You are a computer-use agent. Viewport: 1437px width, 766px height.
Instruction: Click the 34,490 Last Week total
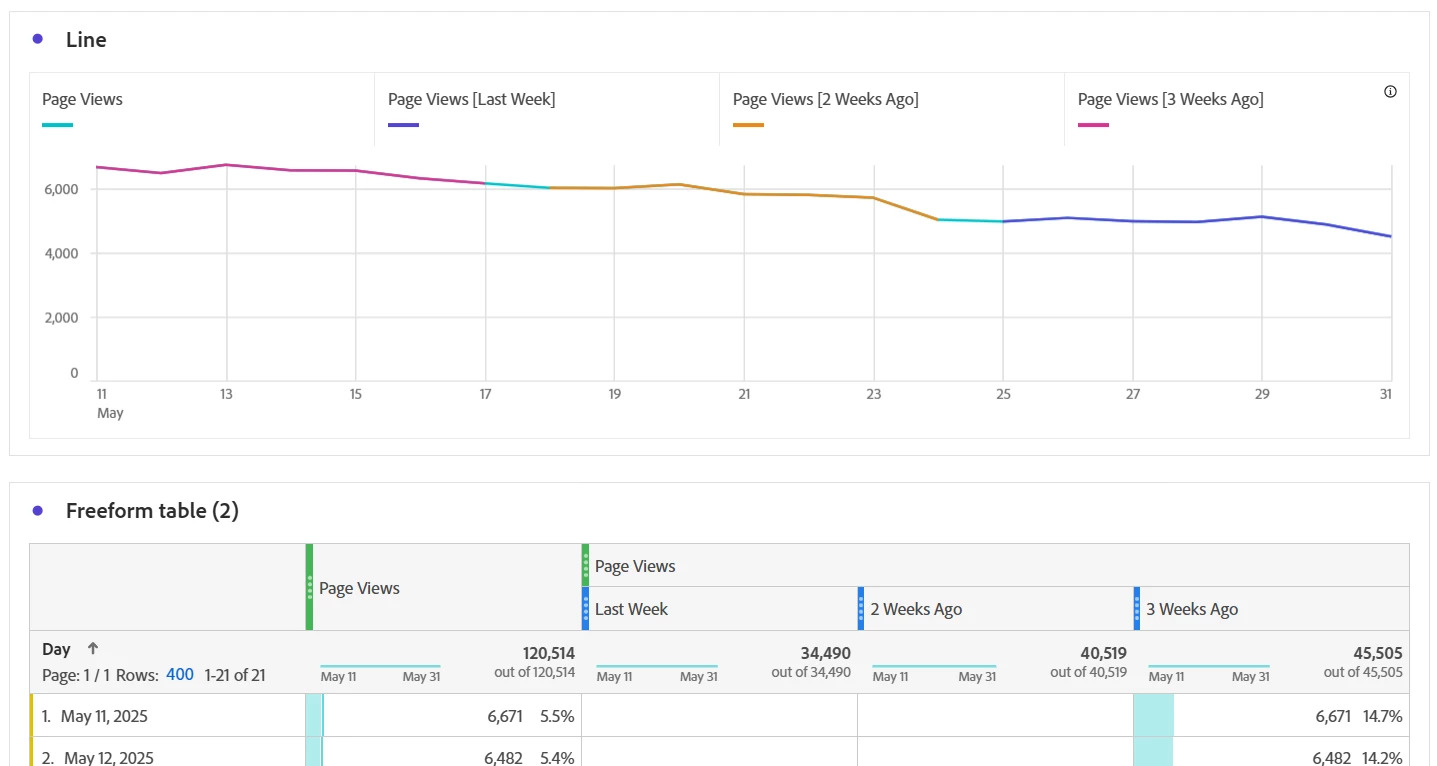point(826,654)
